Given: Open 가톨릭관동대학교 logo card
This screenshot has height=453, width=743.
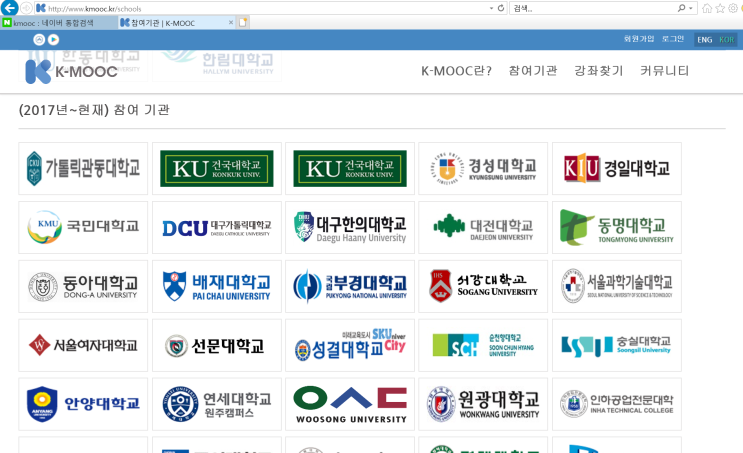Looking at the screenshot, I should pos(83,168).
